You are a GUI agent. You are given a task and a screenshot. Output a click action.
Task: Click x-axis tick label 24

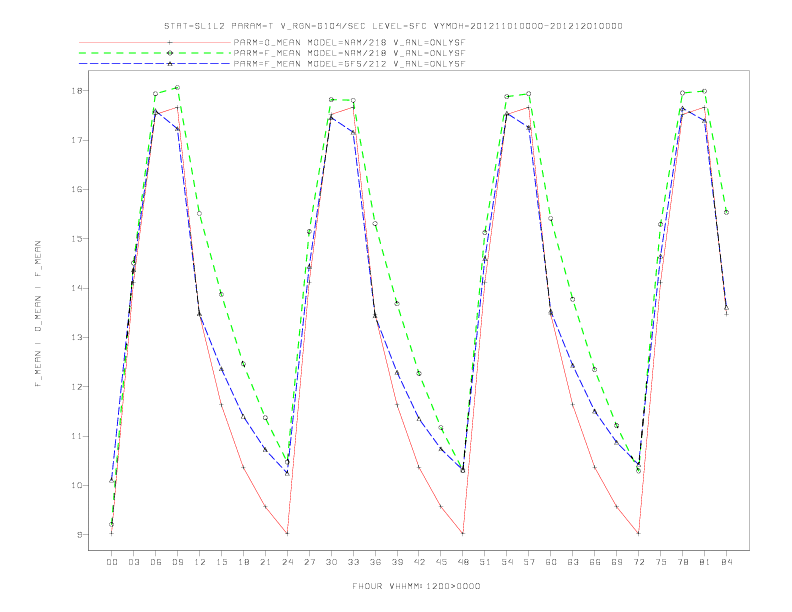coord(287,562)
